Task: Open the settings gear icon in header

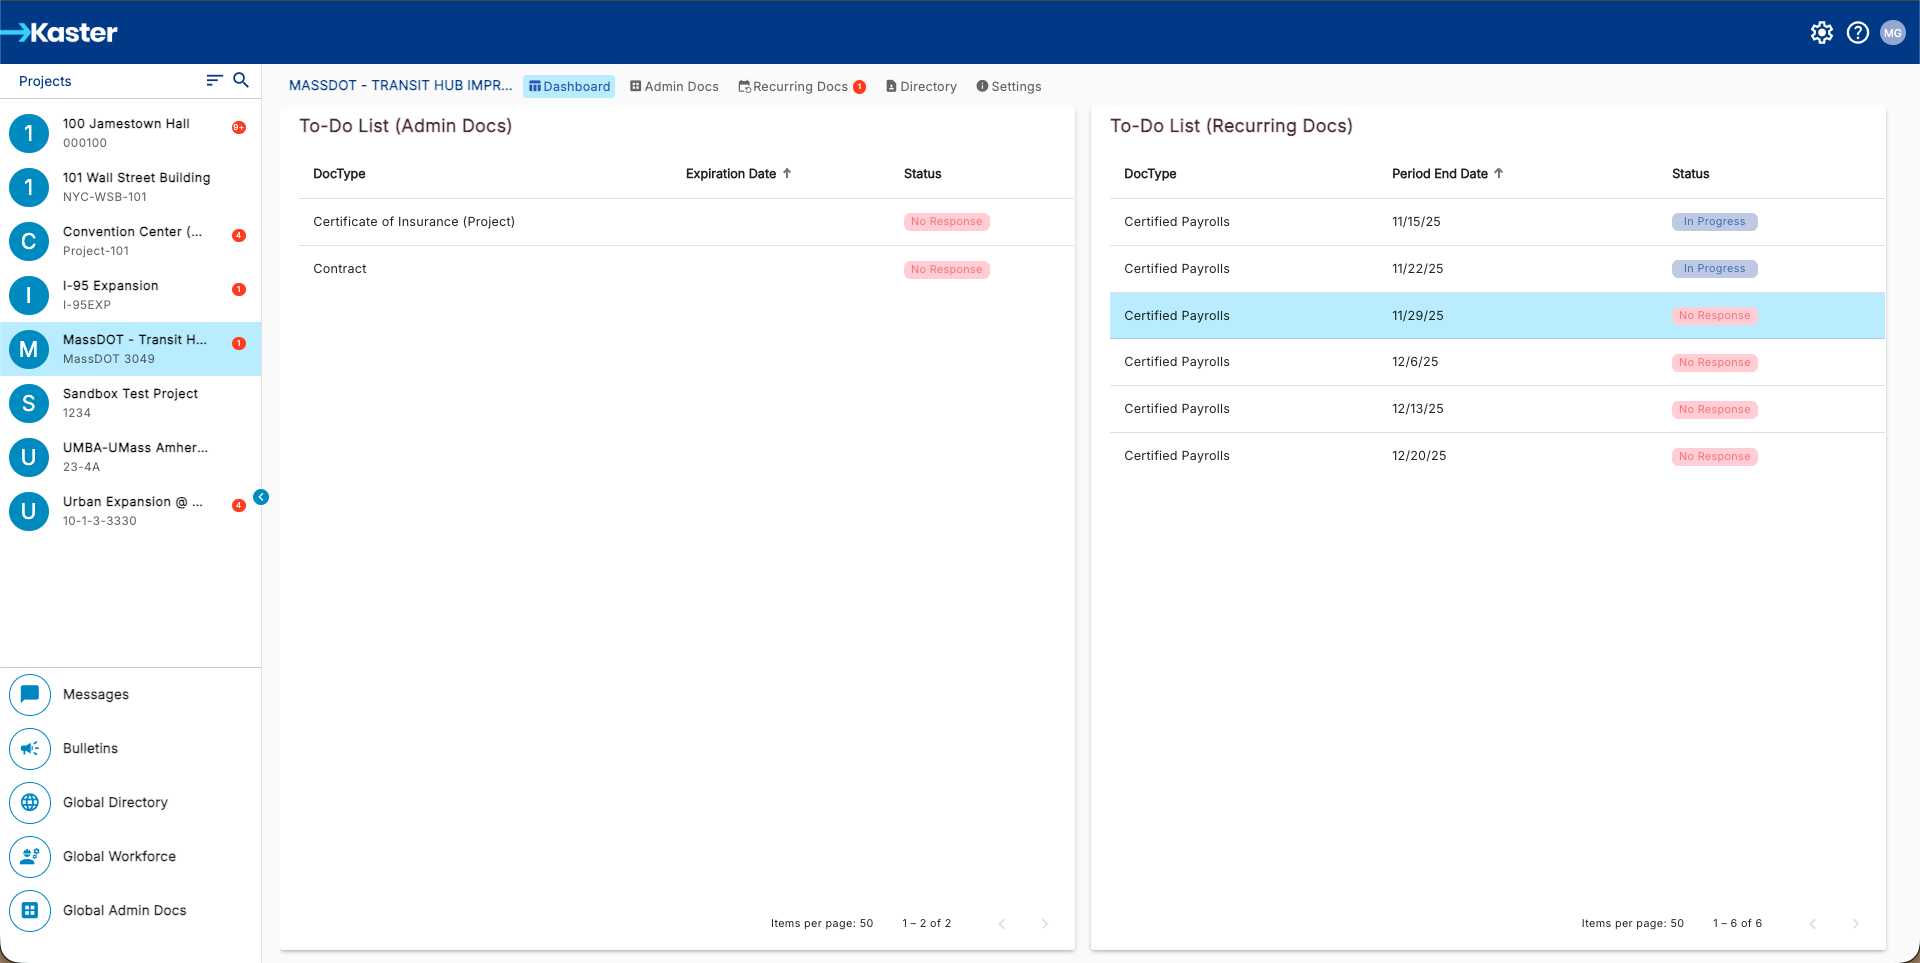Action: (x=1821, y=33)
